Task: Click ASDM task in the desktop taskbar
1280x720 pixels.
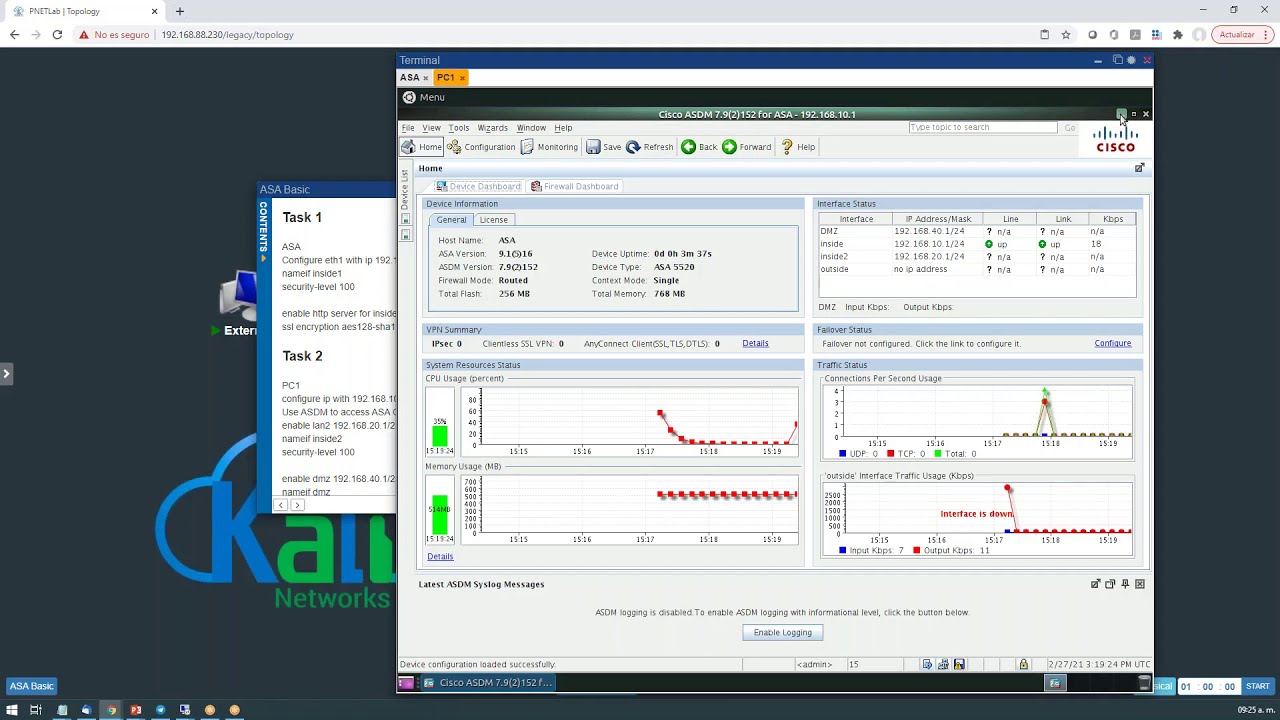Action: [x=488, y=683]
